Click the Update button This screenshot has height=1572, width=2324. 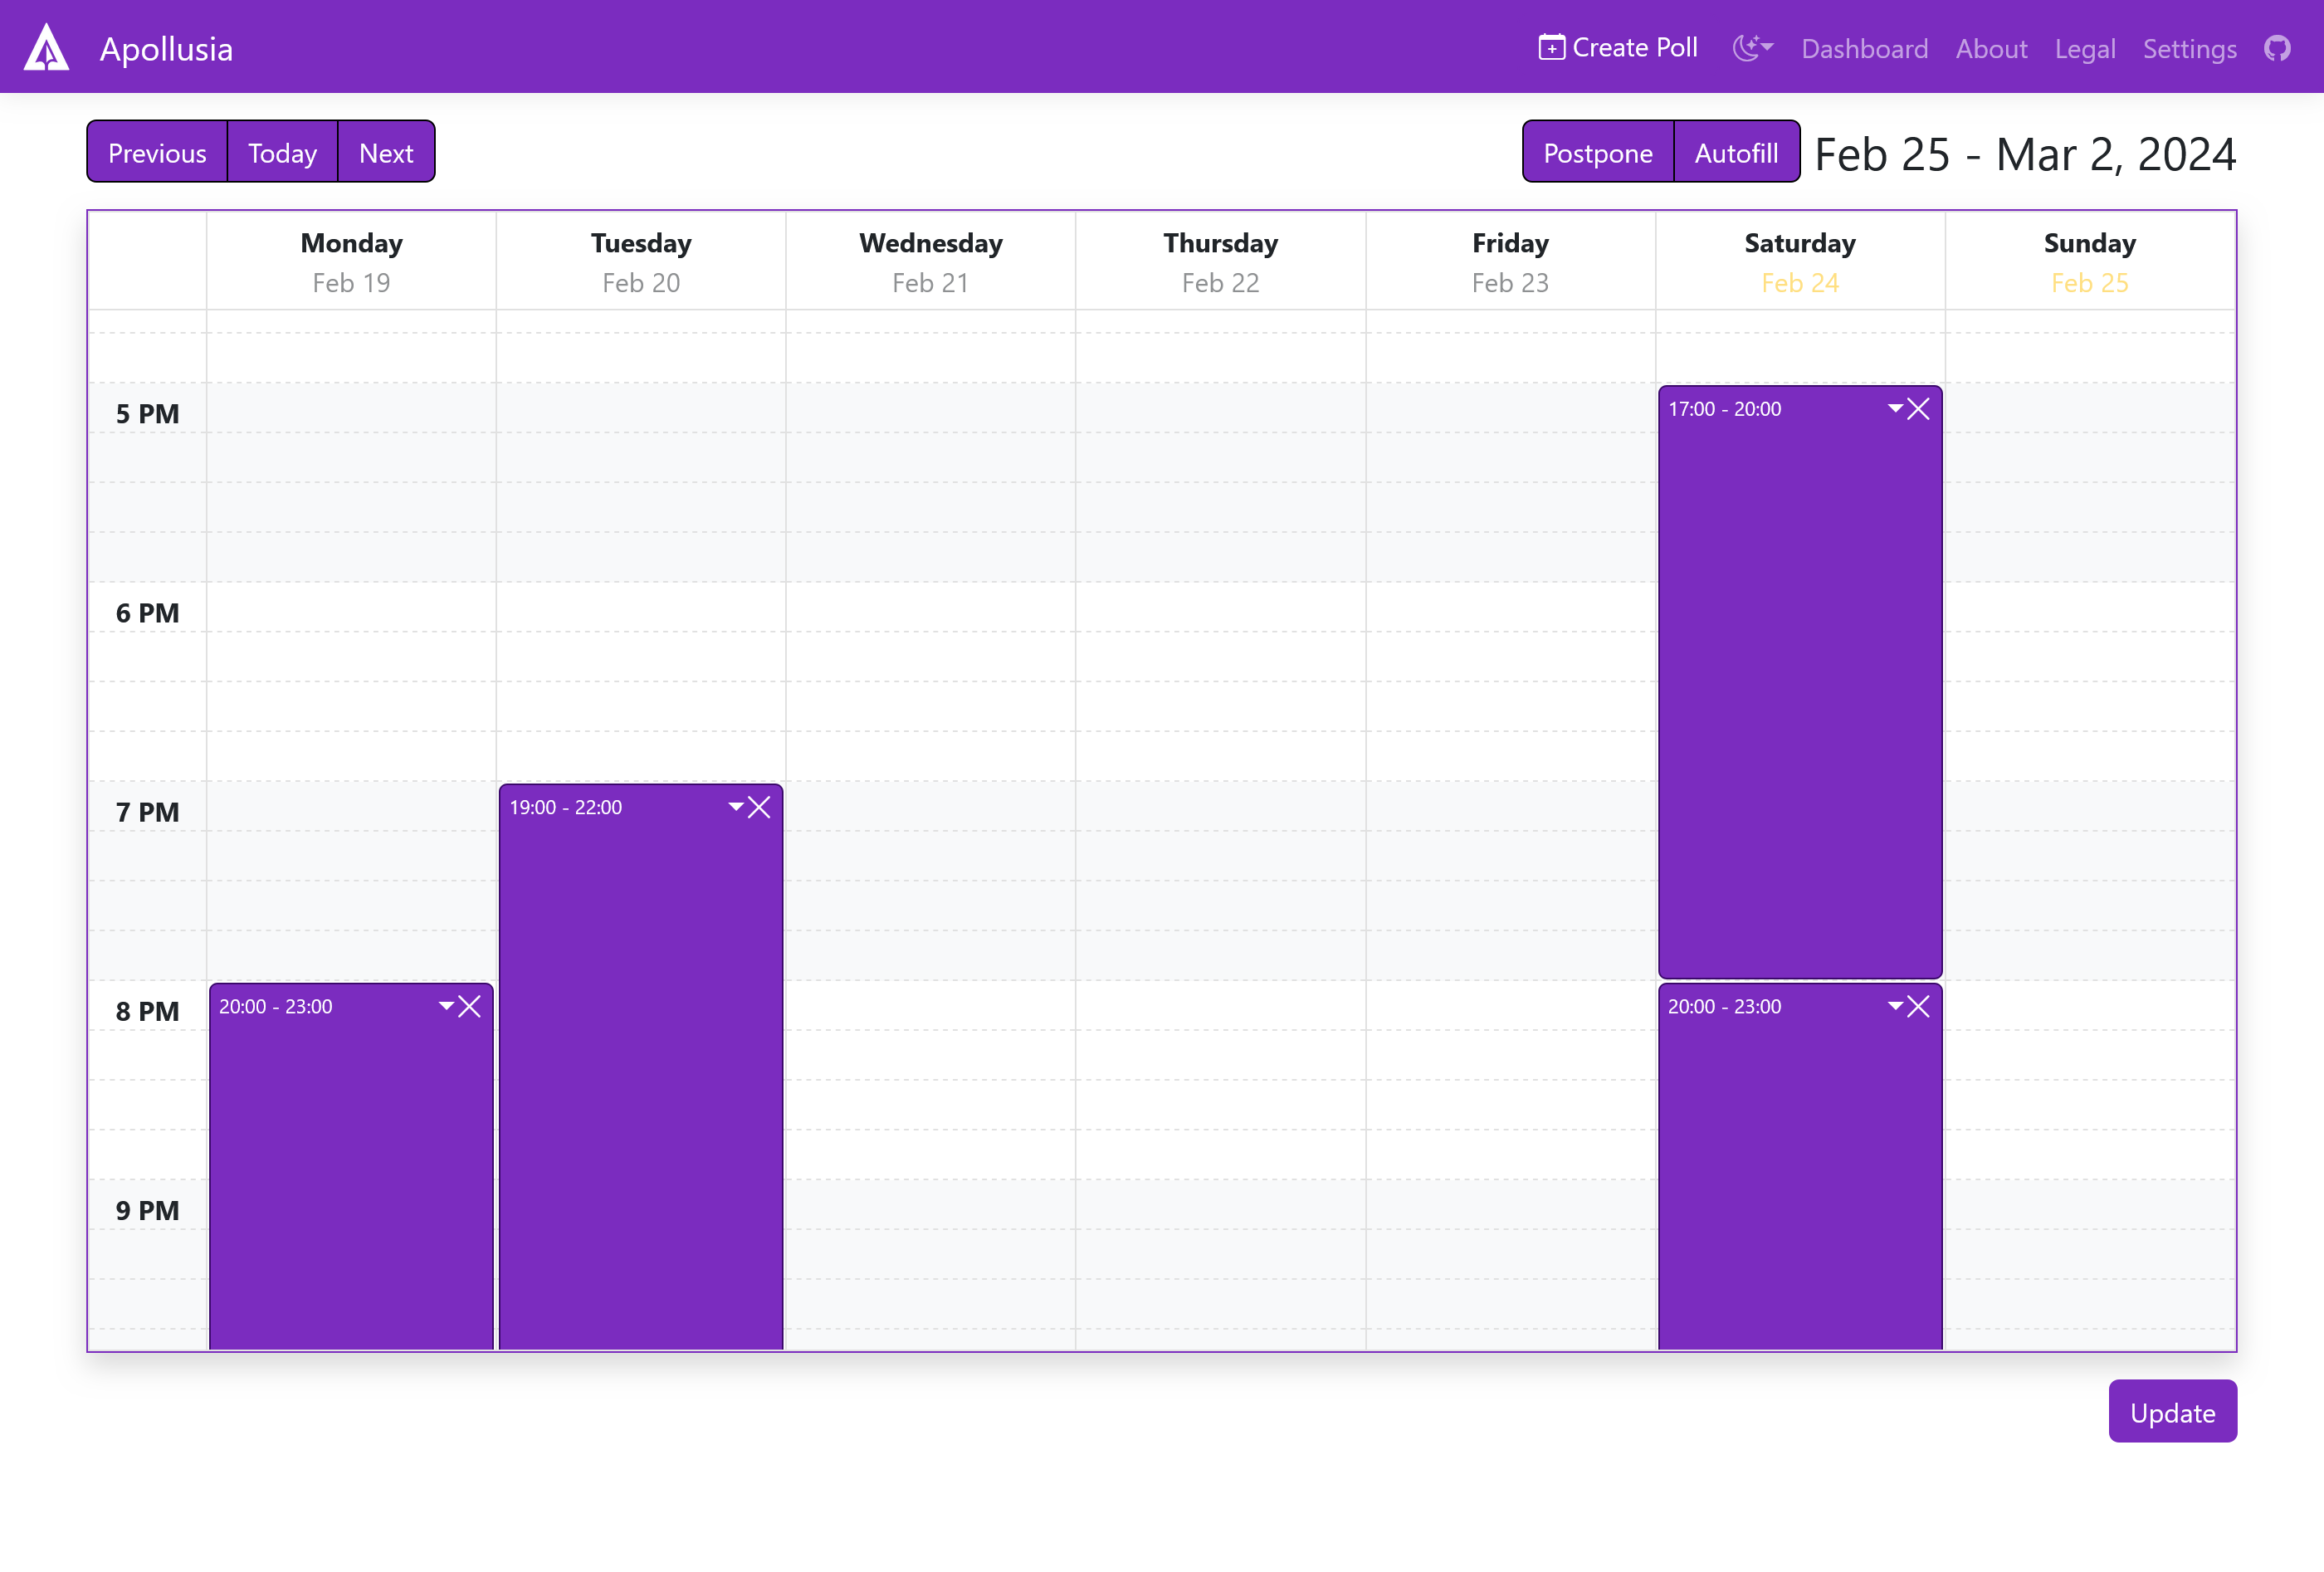pyautogui.click(x=2172, y=1412)
